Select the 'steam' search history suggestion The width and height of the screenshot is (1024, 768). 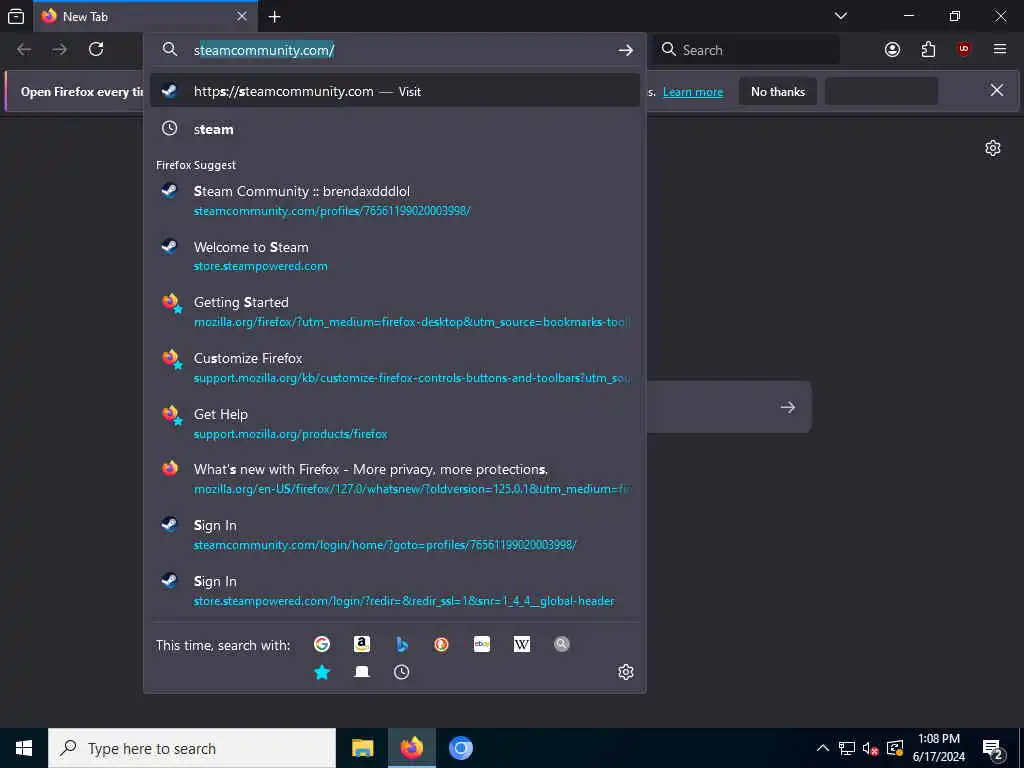click(x=394, y=129)
